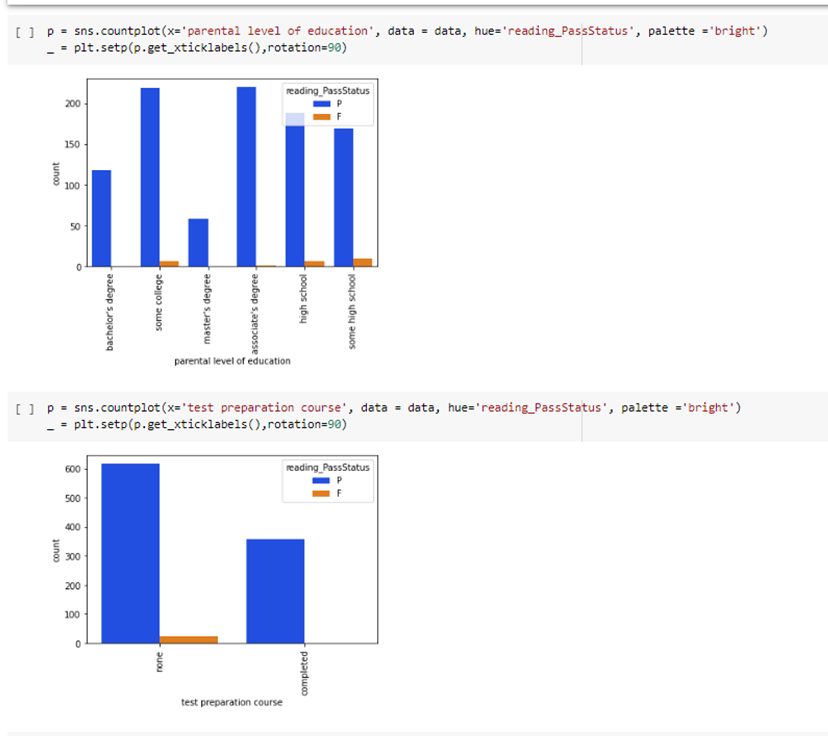Click the blue bar for master's degree
Image resolution: width=828 pixels, height=736 pixels.
coord(198,242)
